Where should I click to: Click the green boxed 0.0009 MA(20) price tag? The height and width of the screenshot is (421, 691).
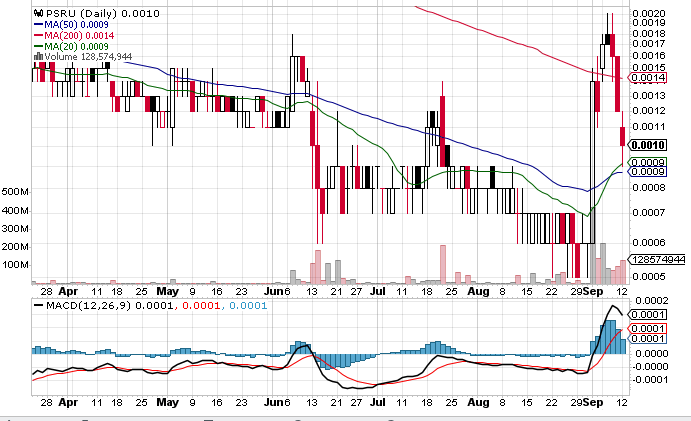pos(648,162)
